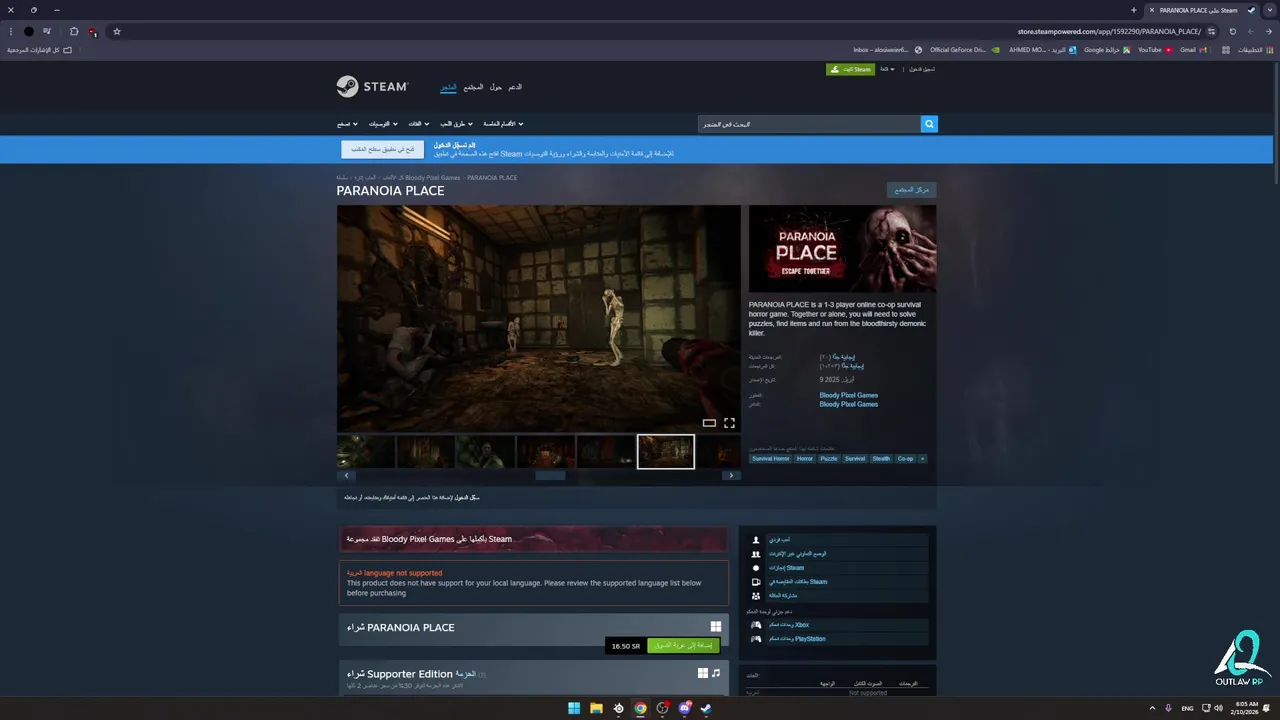This screenshot has height=720, width=1280.
Task: Open Bloody Pixel Games developer link
Action: (848, 395)
